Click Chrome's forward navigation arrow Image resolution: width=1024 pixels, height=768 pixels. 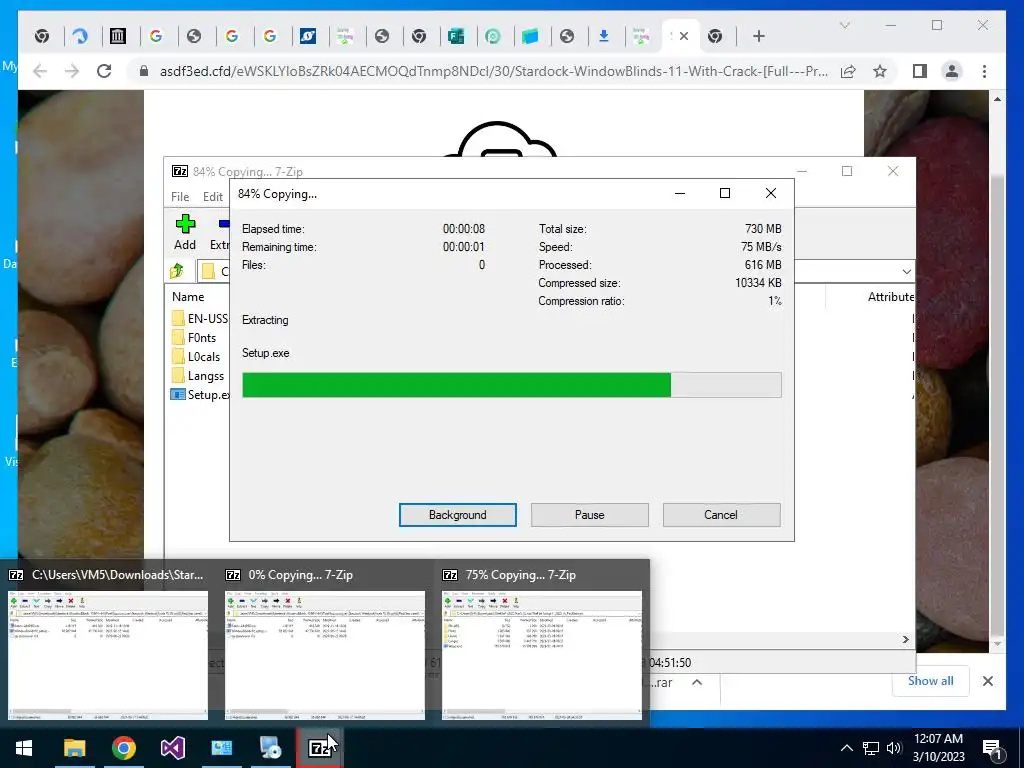pyautogui.click(x=72, y=71)
